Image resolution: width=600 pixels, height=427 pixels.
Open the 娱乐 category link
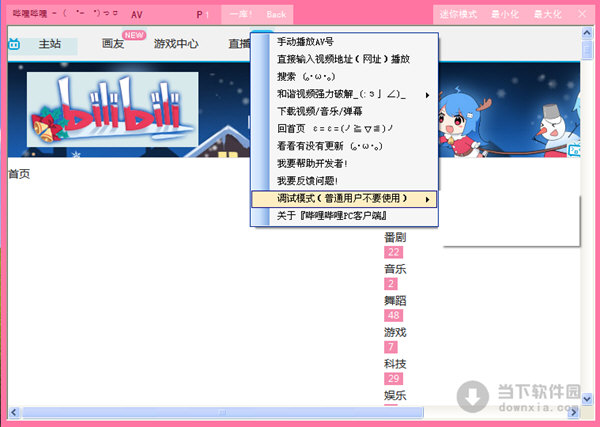click(x=395, y=395)
